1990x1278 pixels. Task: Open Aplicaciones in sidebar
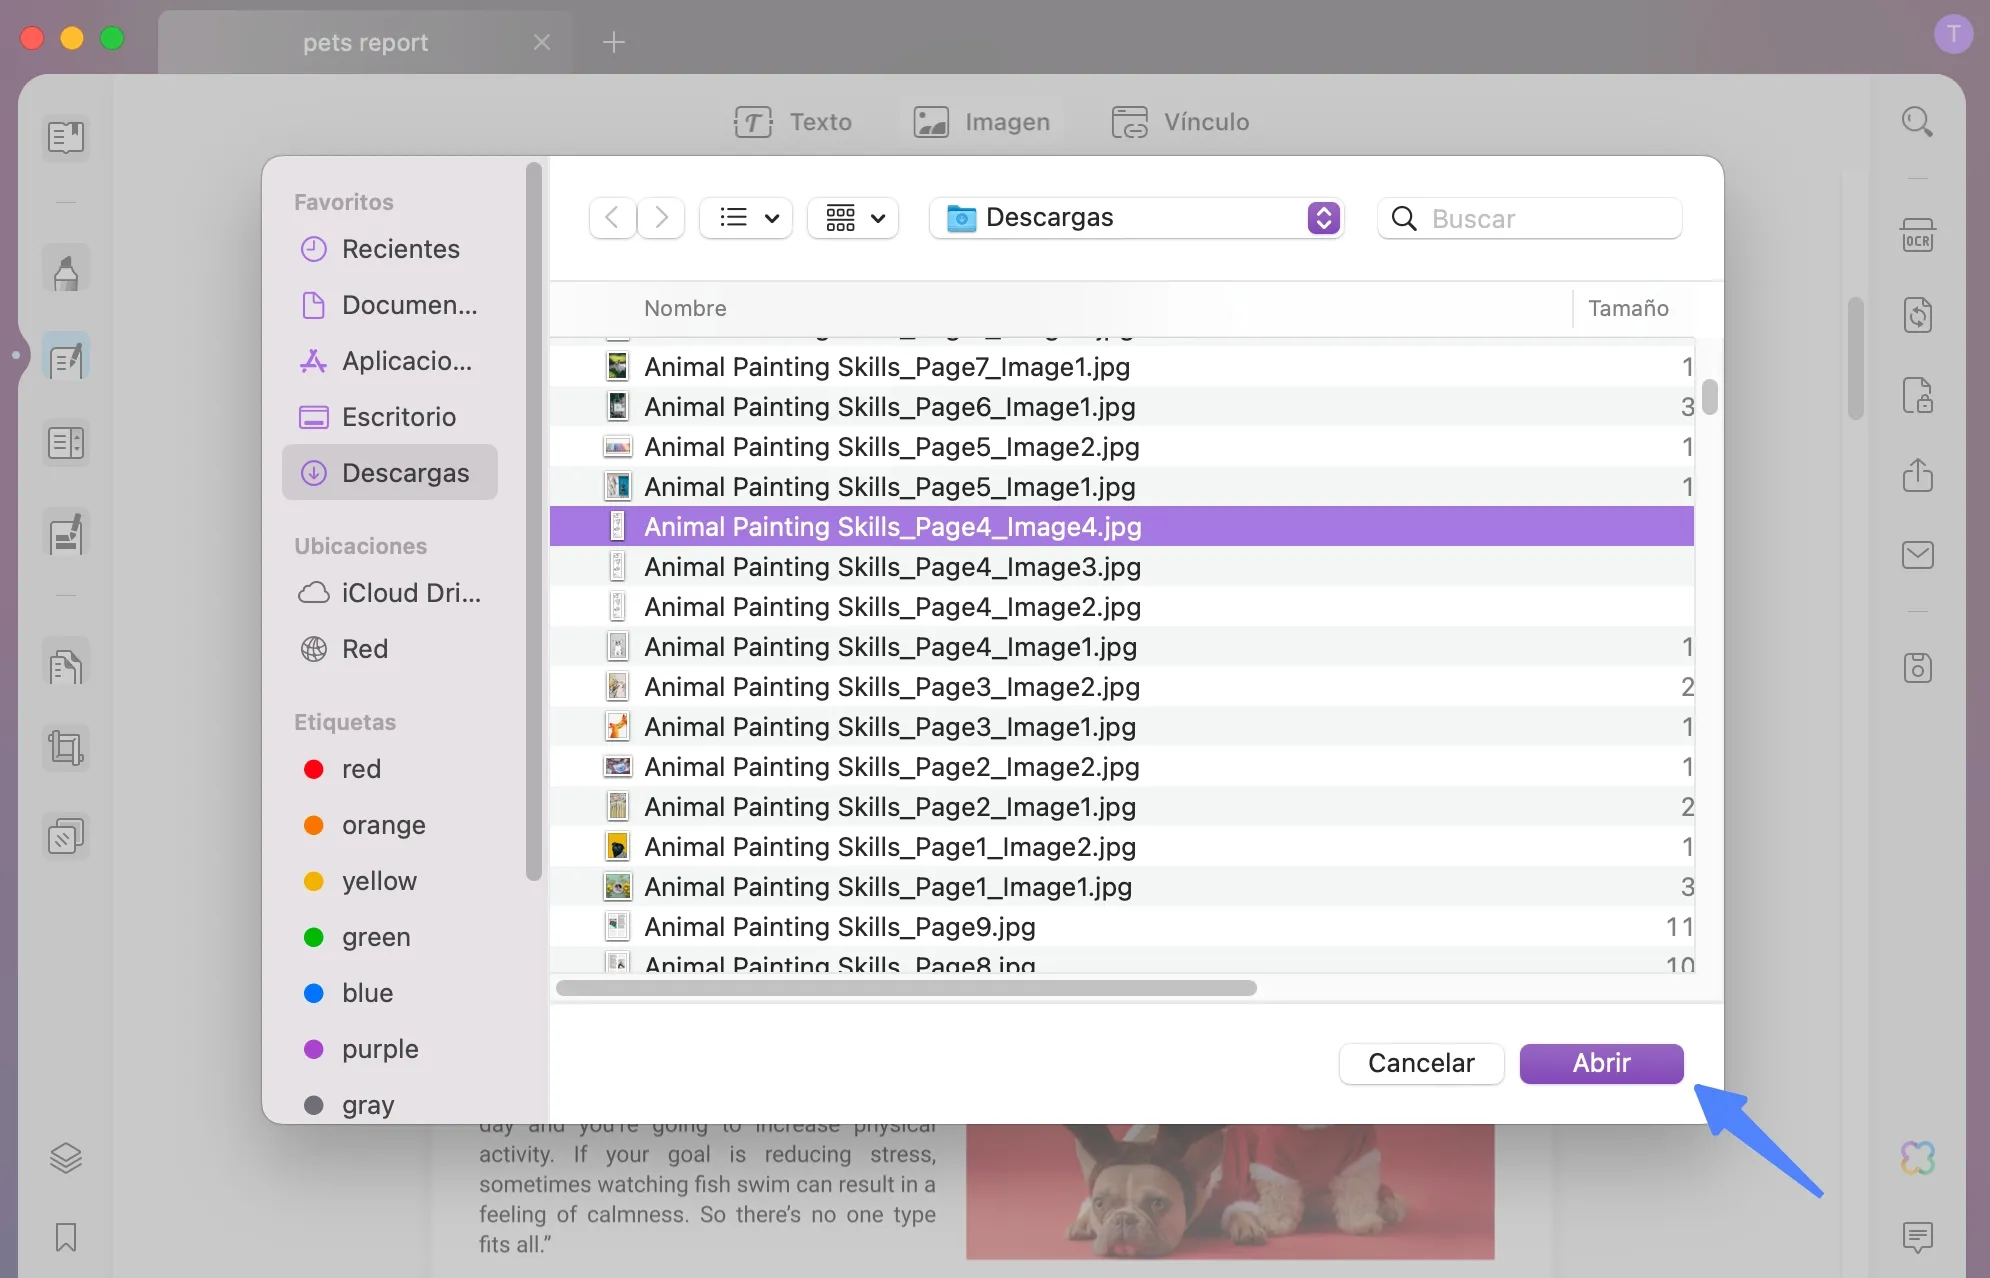point(390,361)
